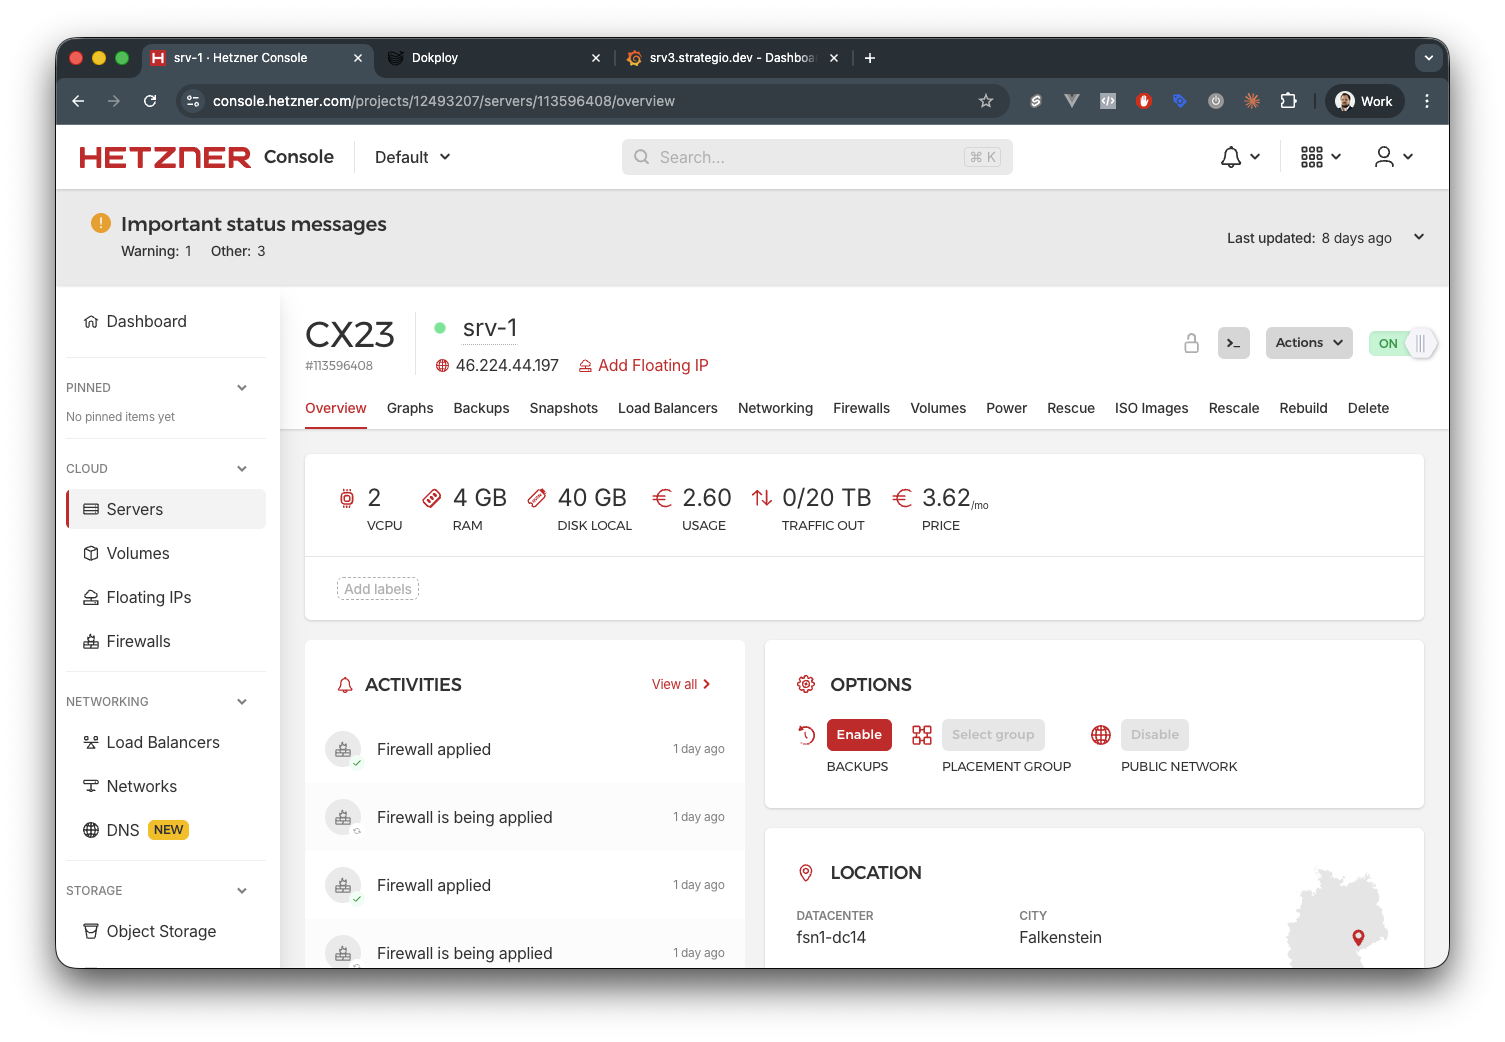The width and height of the screenshot is (1505, 1042).
Task: Switch to the Graphs tab
Action: (x=410, y=408)
